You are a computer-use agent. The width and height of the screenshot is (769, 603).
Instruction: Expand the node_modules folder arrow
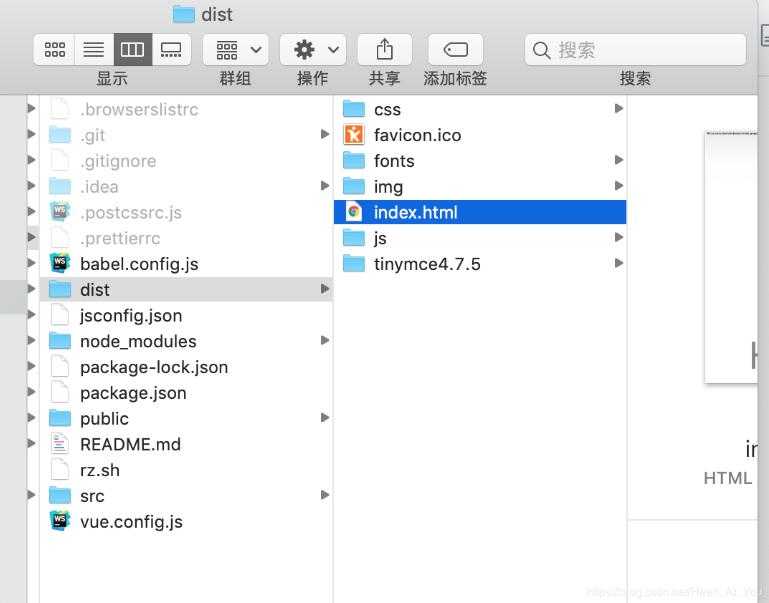tap(325, 341)
